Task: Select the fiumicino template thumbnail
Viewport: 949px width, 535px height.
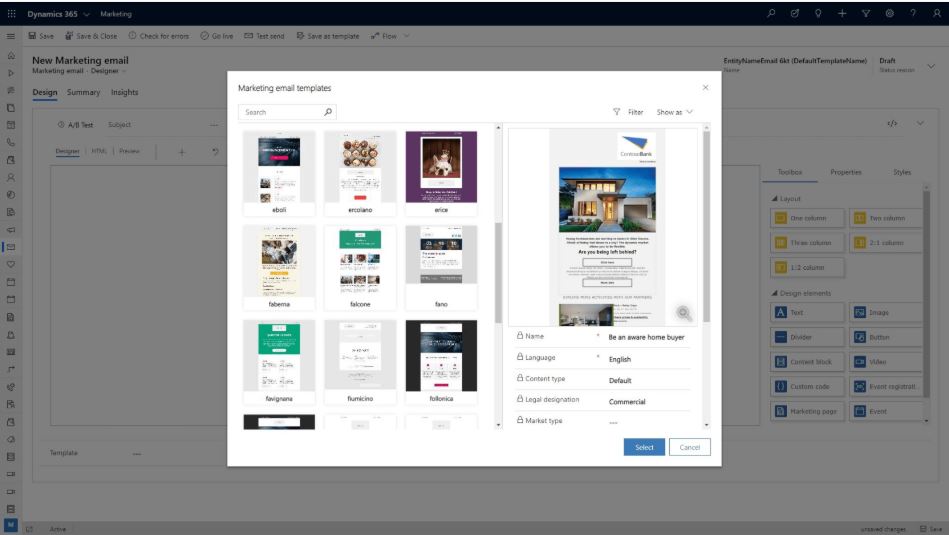Action: (360, 361)
